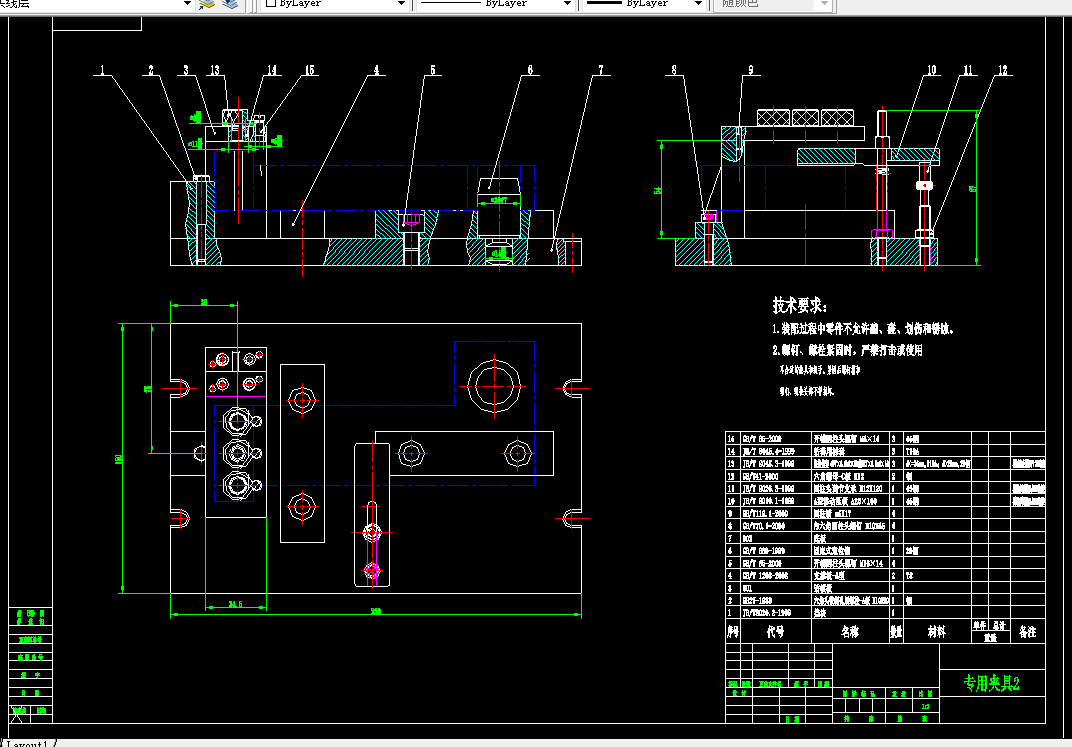Image resolution: width=1072 pixels, height=747 pixels.
Task: Click the large bore circle in plan view
Action: (x=494, y=387)
